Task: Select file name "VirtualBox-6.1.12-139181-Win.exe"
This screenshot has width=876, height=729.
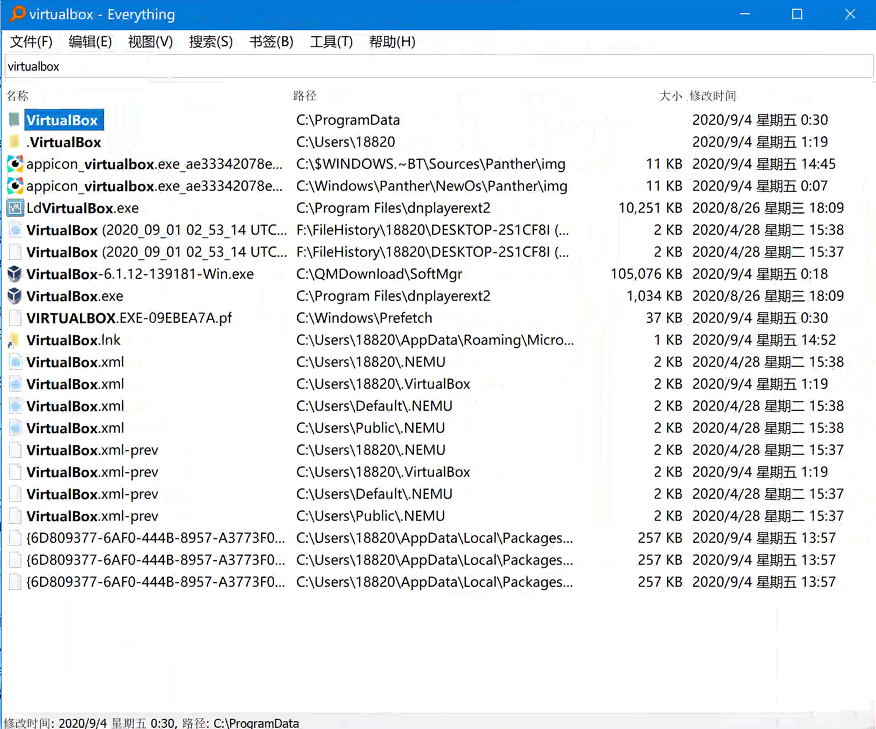Action: [140, 274]
